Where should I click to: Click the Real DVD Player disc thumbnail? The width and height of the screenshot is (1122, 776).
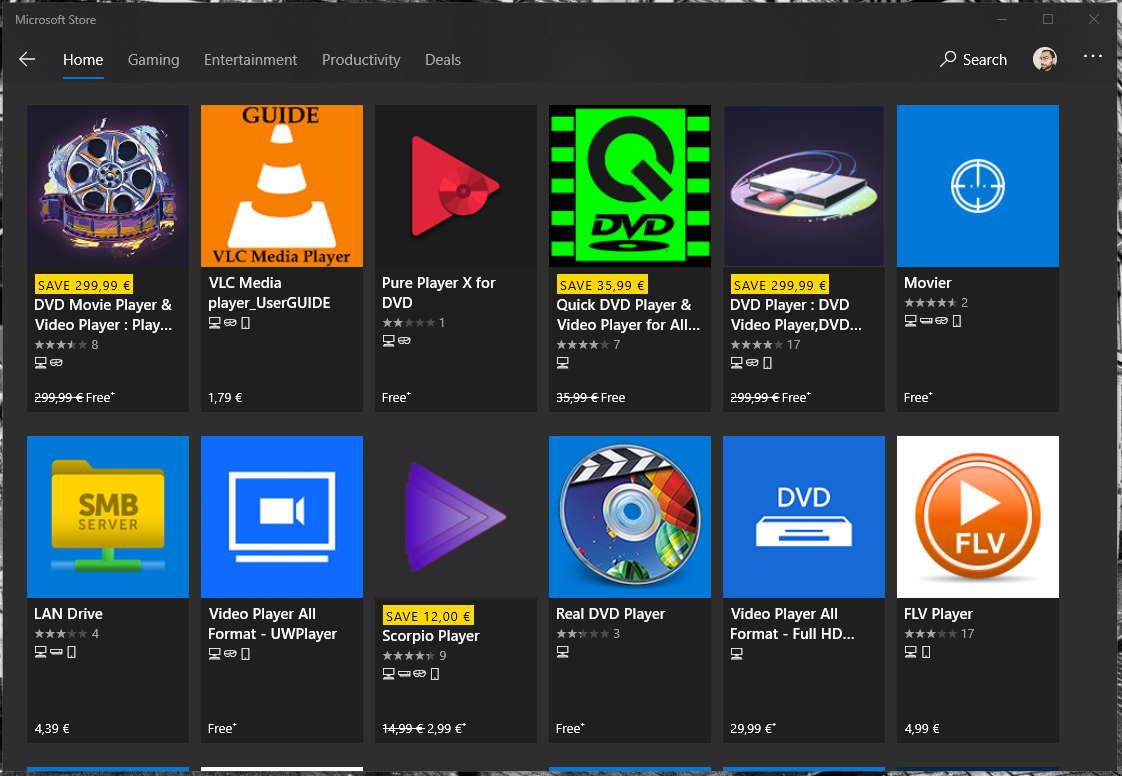(x=629, y=516)
